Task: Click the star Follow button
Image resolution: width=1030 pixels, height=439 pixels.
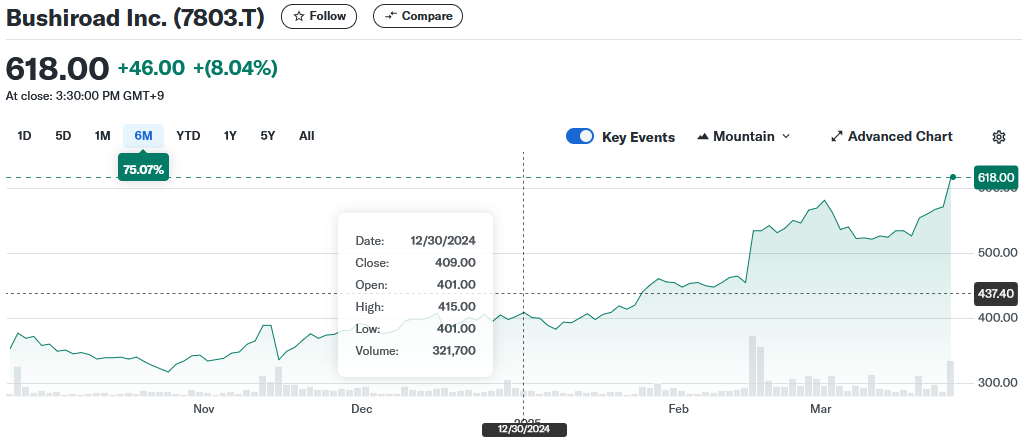Action: pyautogui.click(x=319, y=16)
